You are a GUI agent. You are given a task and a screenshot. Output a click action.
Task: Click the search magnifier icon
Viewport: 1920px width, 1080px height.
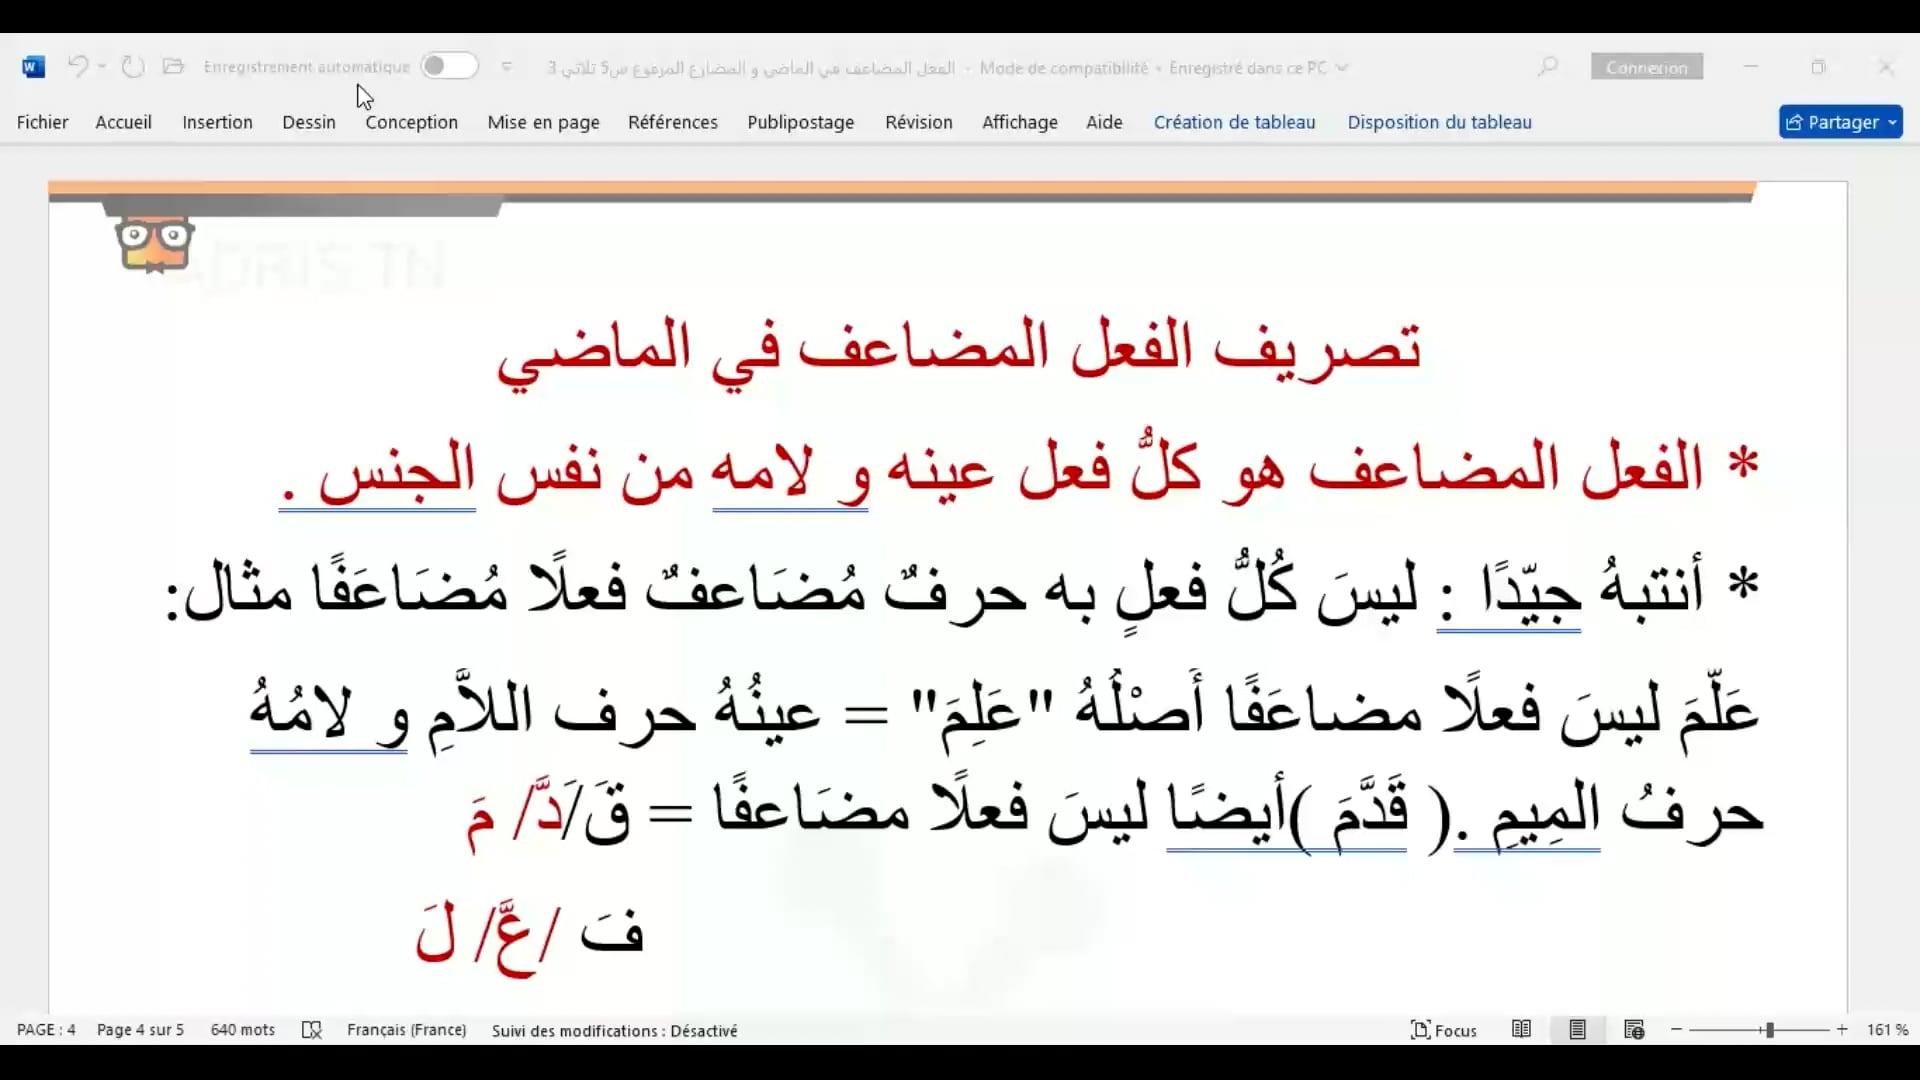click(1547, 67)
